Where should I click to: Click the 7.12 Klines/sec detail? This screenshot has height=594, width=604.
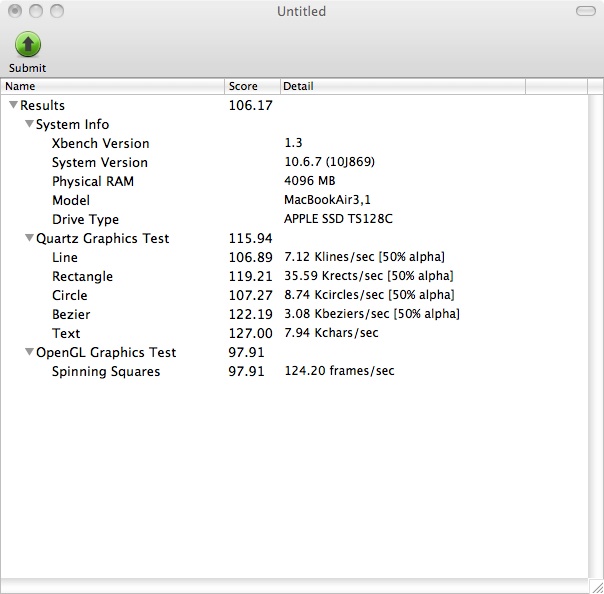[364, 257]
